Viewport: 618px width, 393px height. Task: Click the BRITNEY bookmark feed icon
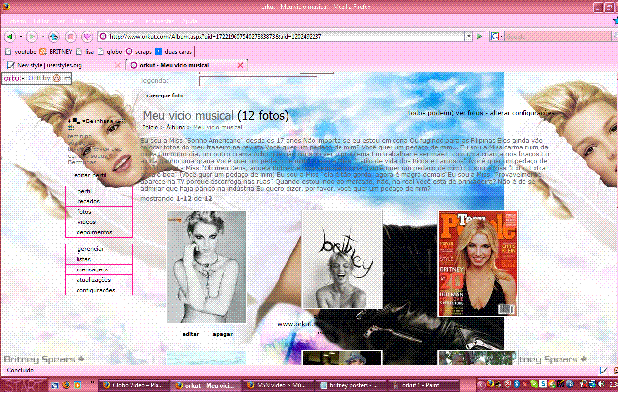pos(43,52)
